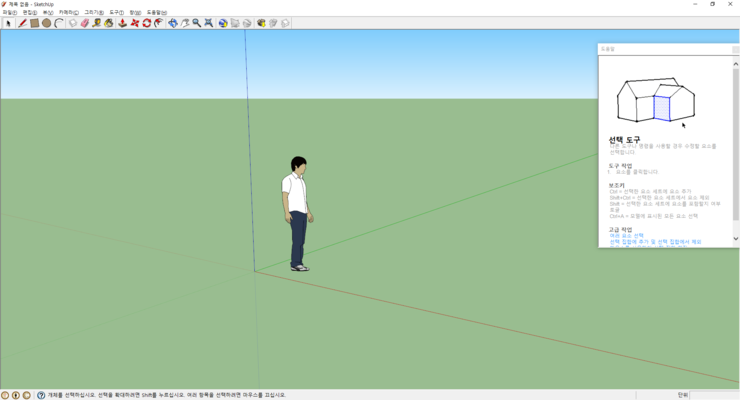740x400 pixels.
Task: Click the Zoom Extents icon
Action: (209, 23)
